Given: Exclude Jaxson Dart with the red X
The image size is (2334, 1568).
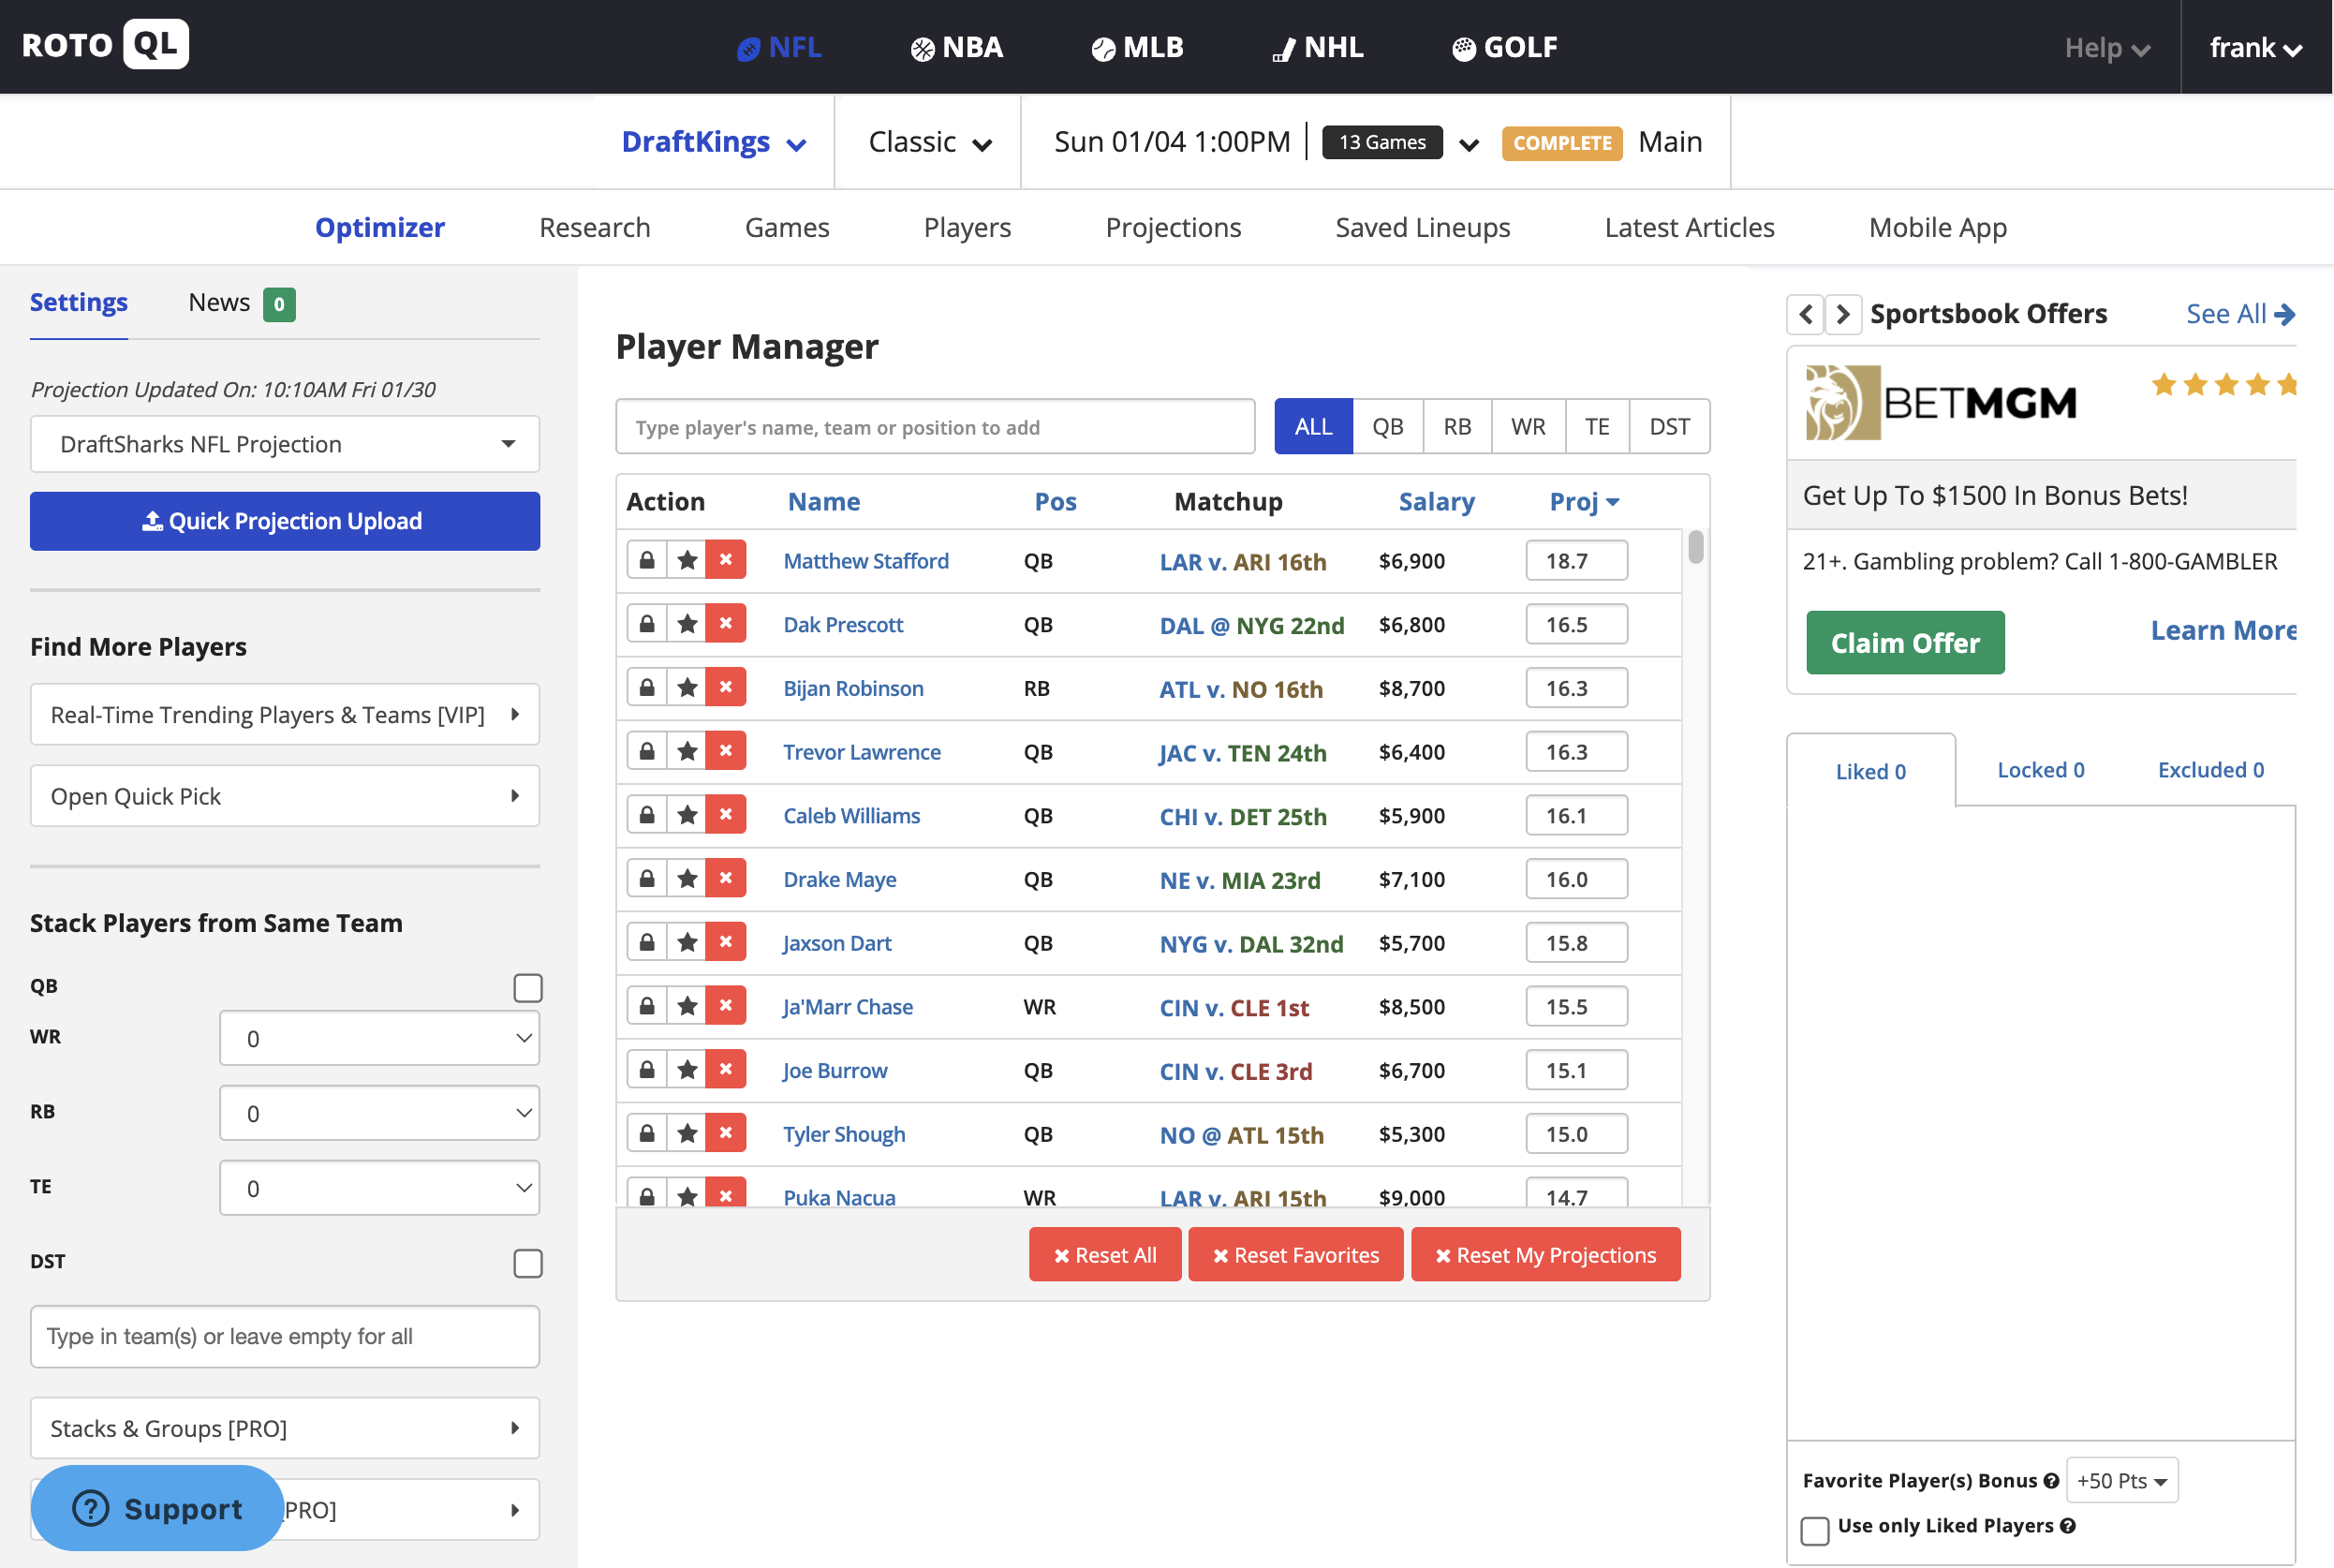Looking at the screenshot, I should 726,942.
